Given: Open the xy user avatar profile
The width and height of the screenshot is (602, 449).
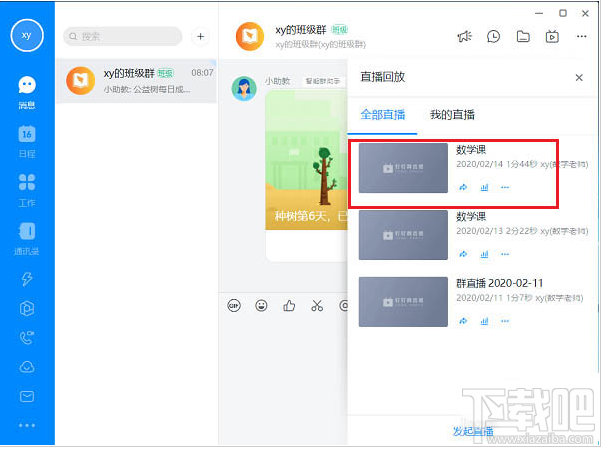Looking at the screenshot, I should click(x=26, y=35).
